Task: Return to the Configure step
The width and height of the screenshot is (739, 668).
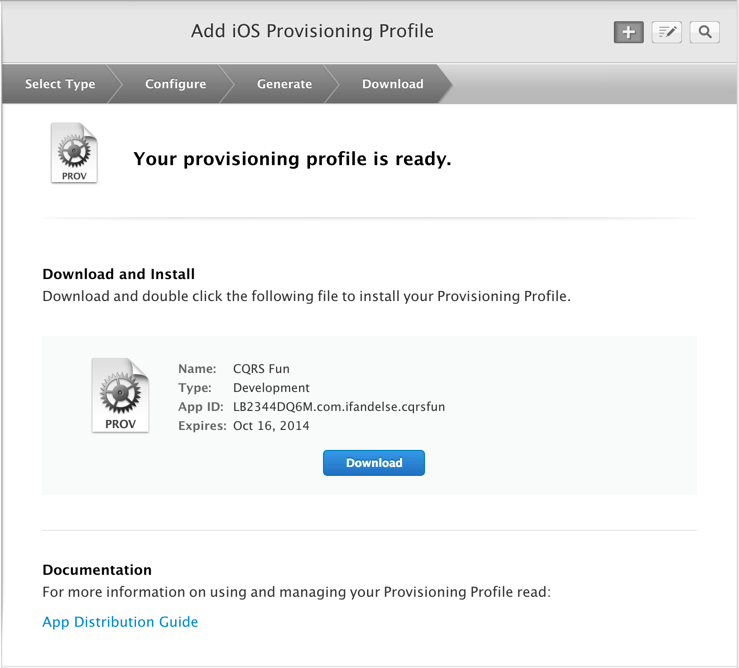Action: pos(175,84)
